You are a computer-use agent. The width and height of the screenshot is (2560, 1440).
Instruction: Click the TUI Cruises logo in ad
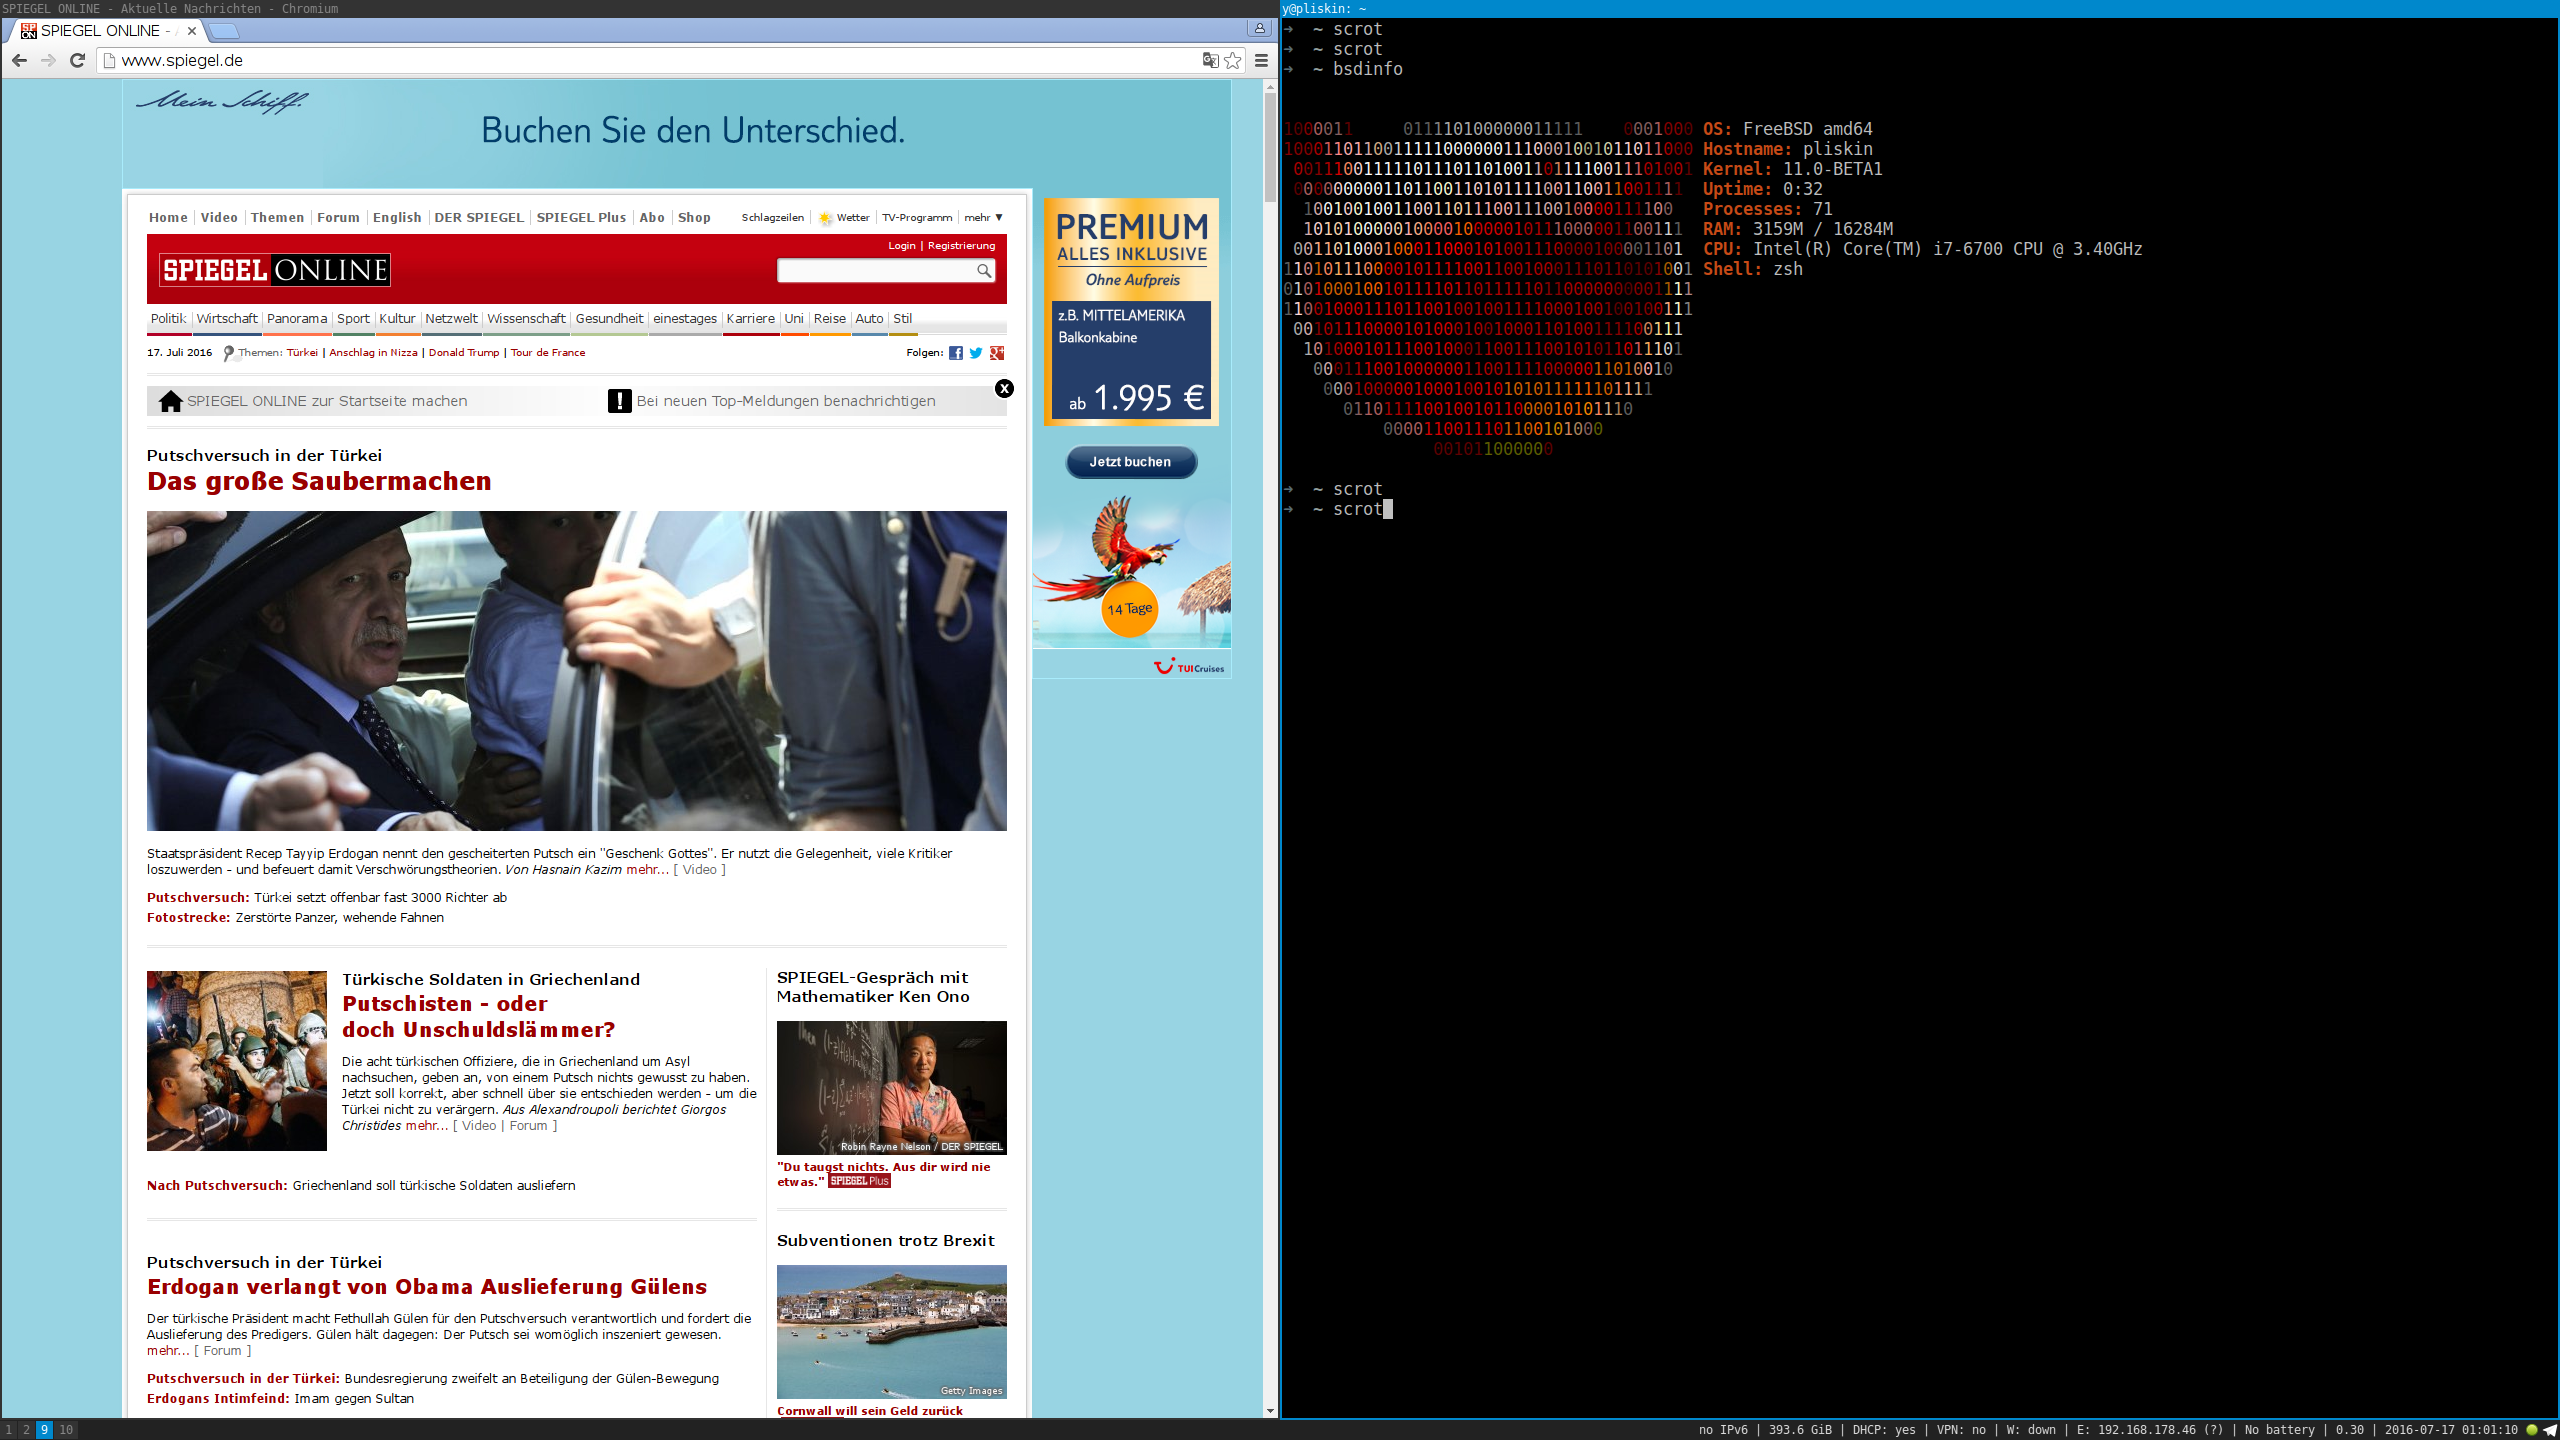pyautogui.click(x=1189, y=667)
